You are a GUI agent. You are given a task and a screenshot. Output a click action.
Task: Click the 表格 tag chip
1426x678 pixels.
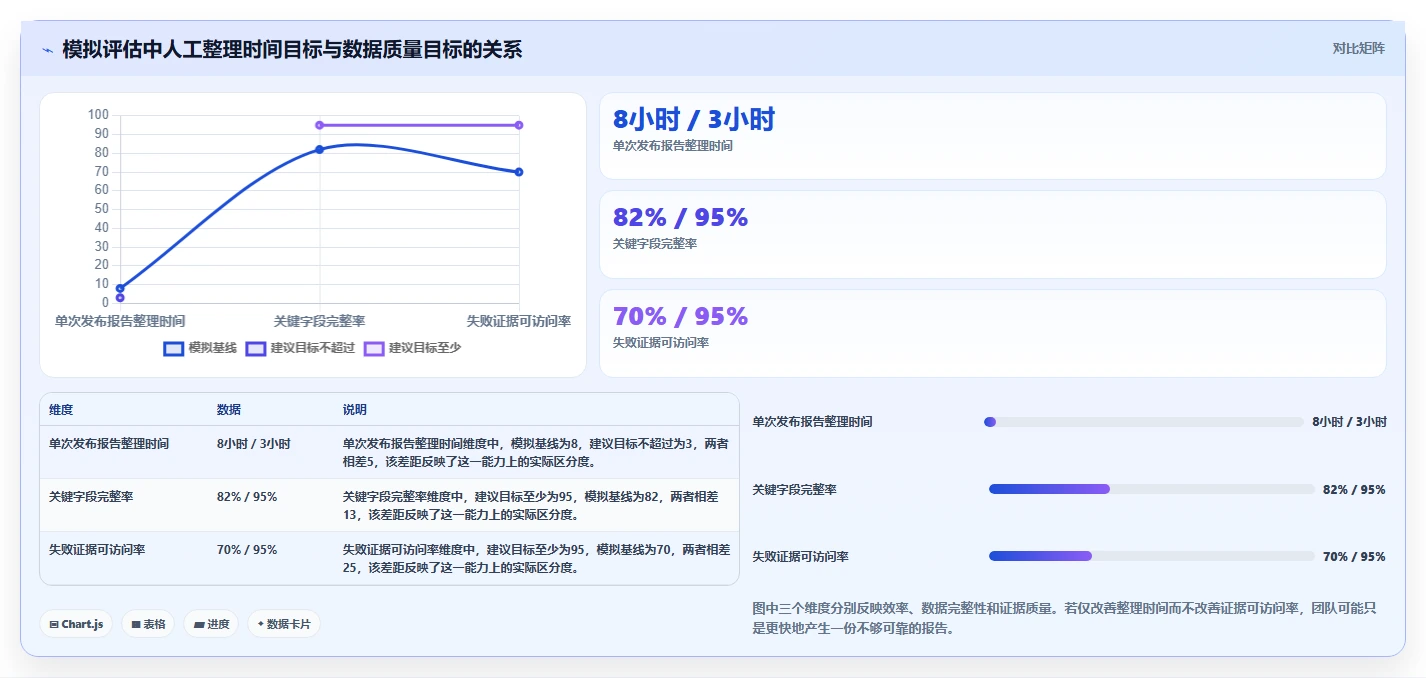148,624
